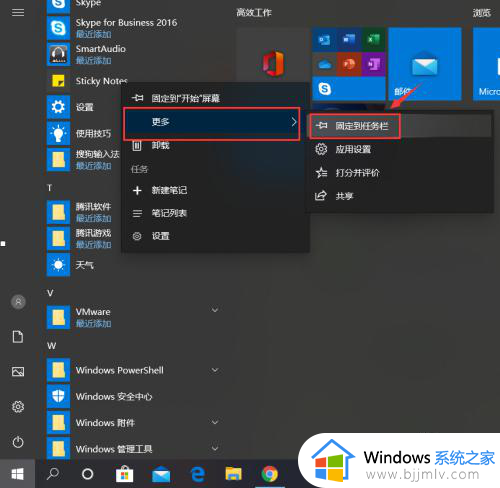Click the letter V section header
This screenshot has width=500, height=488.
click(50, 293)
